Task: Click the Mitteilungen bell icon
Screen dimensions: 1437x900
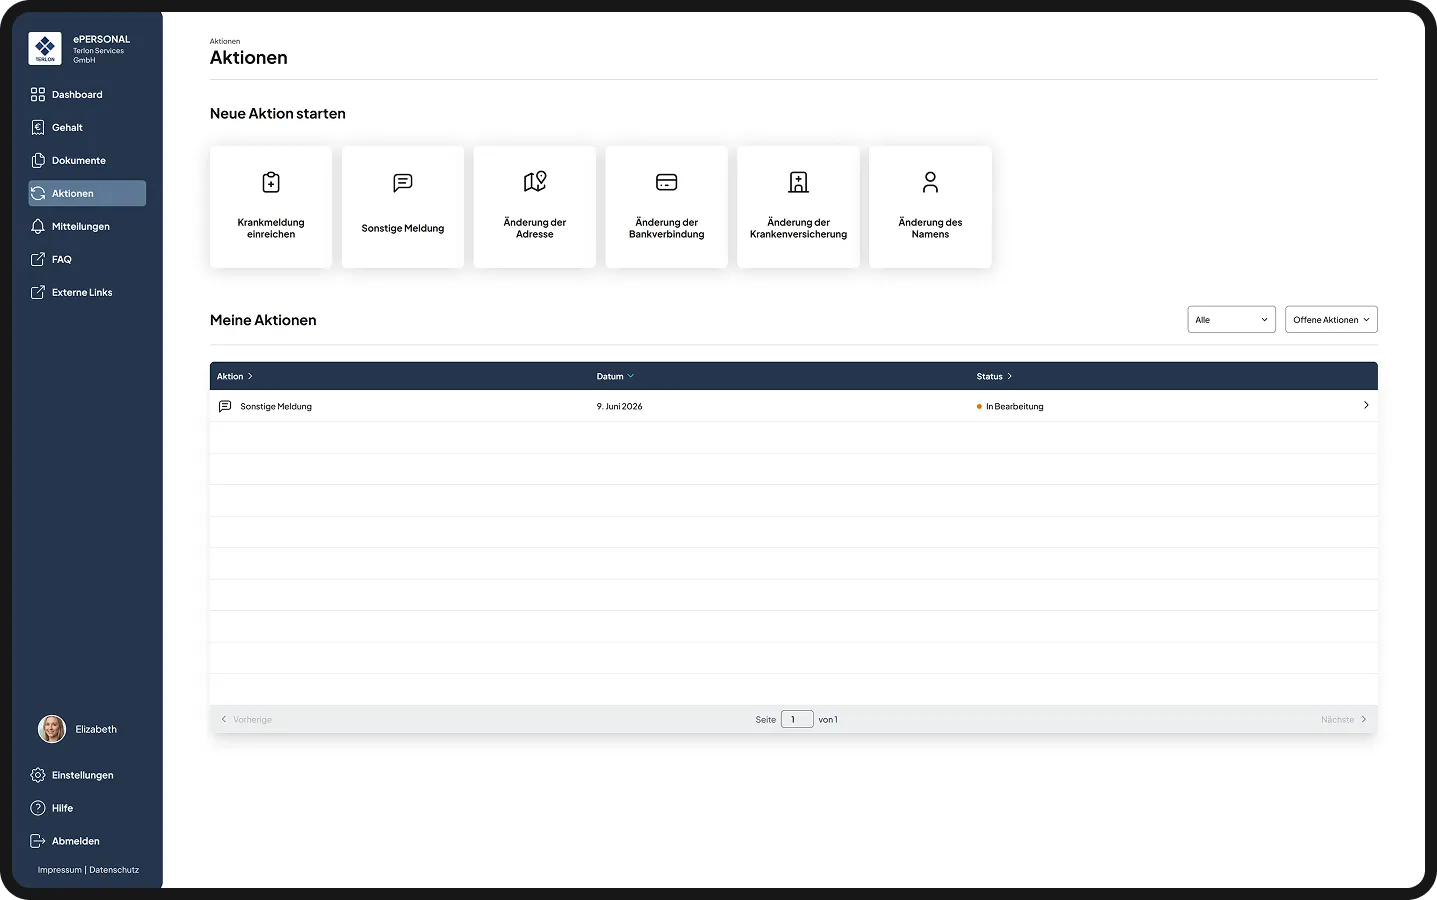Action: point(38,226)
